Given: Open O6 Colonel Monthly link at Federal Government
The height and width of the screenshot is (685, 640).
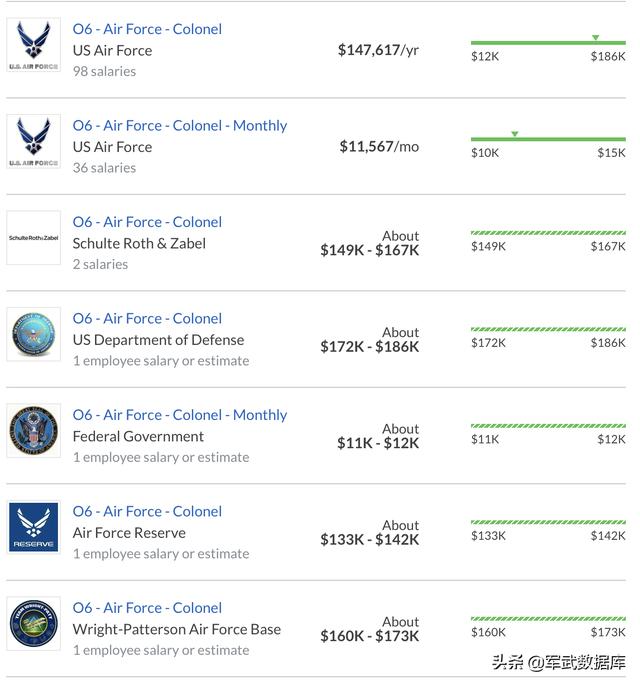Looking at the screenshot, I should [180, 415].
